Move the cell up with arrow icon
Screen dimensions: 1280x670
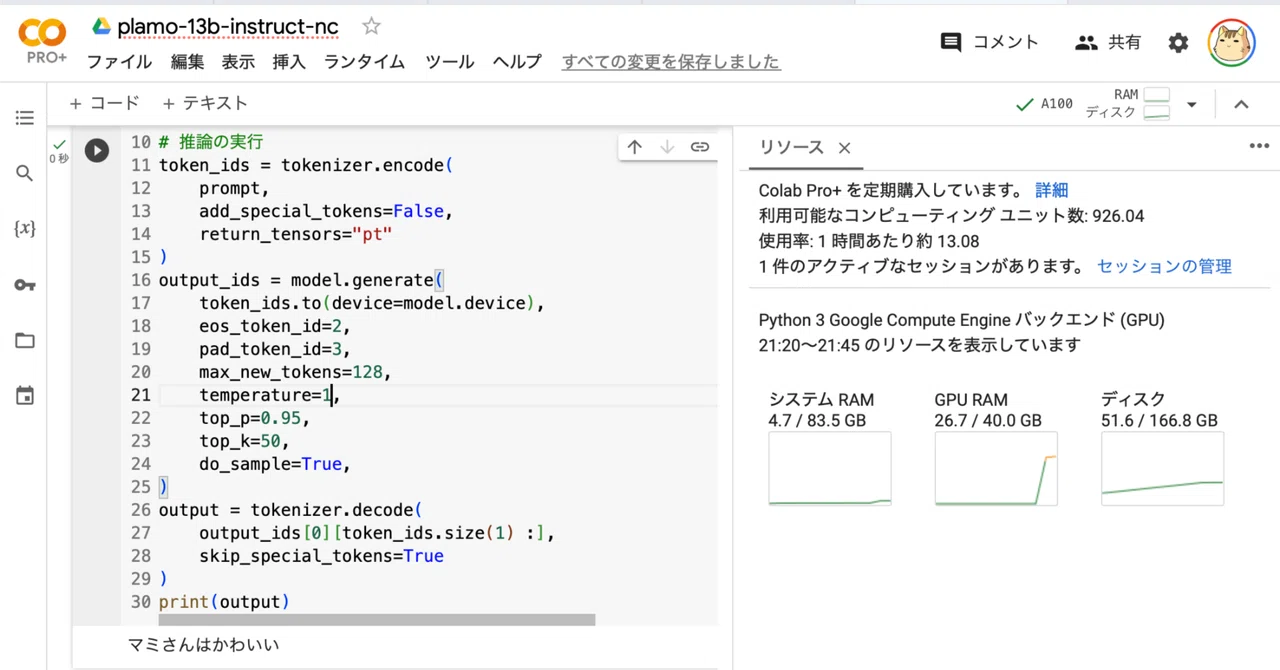click(x=634, y=147)
